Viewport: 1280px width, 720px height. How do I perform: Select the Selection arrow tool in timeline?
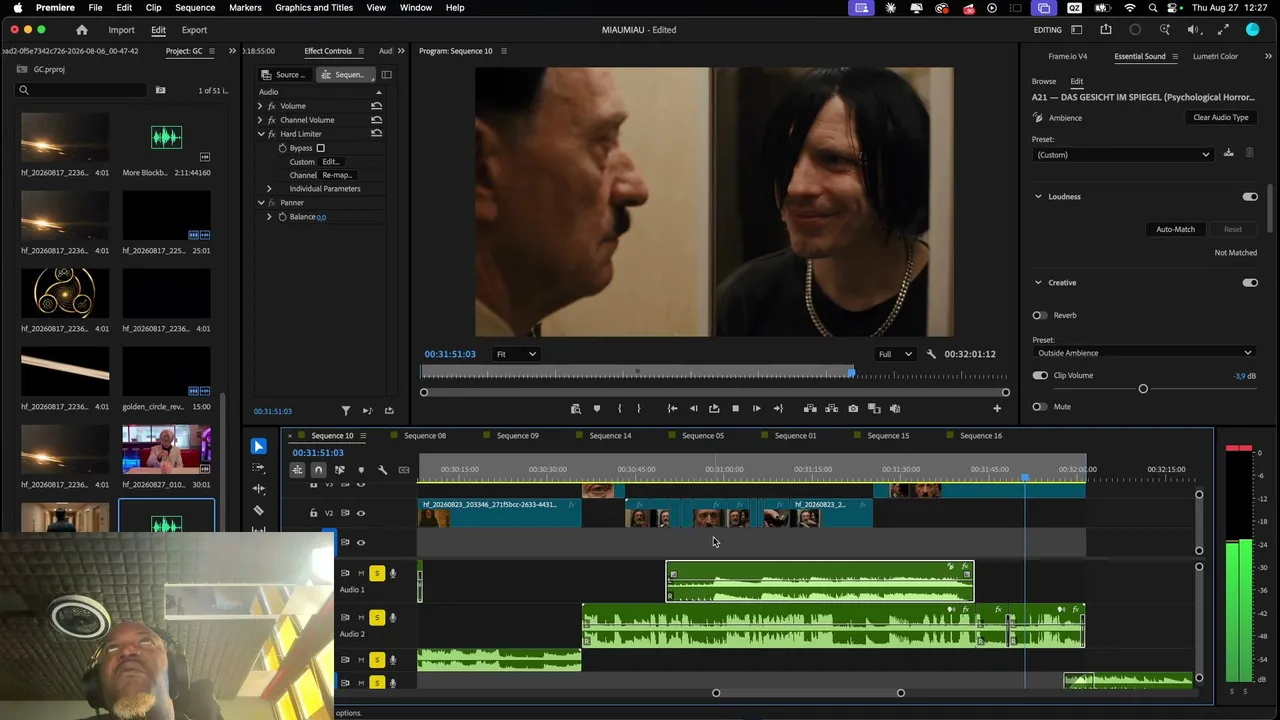point(259,446)
